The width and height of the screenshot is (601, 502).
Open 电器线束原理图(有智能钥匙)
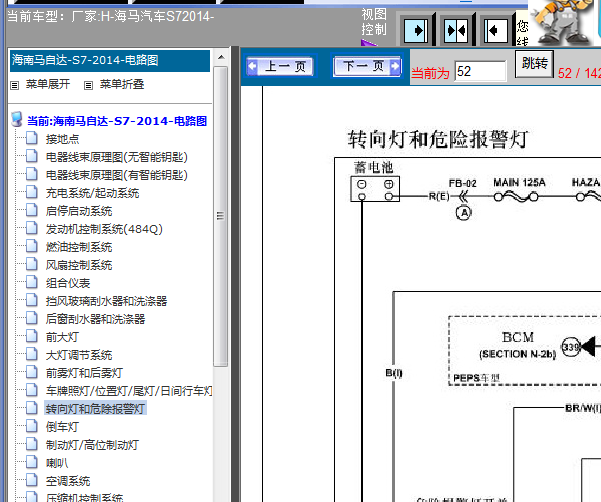pos(117,175)
